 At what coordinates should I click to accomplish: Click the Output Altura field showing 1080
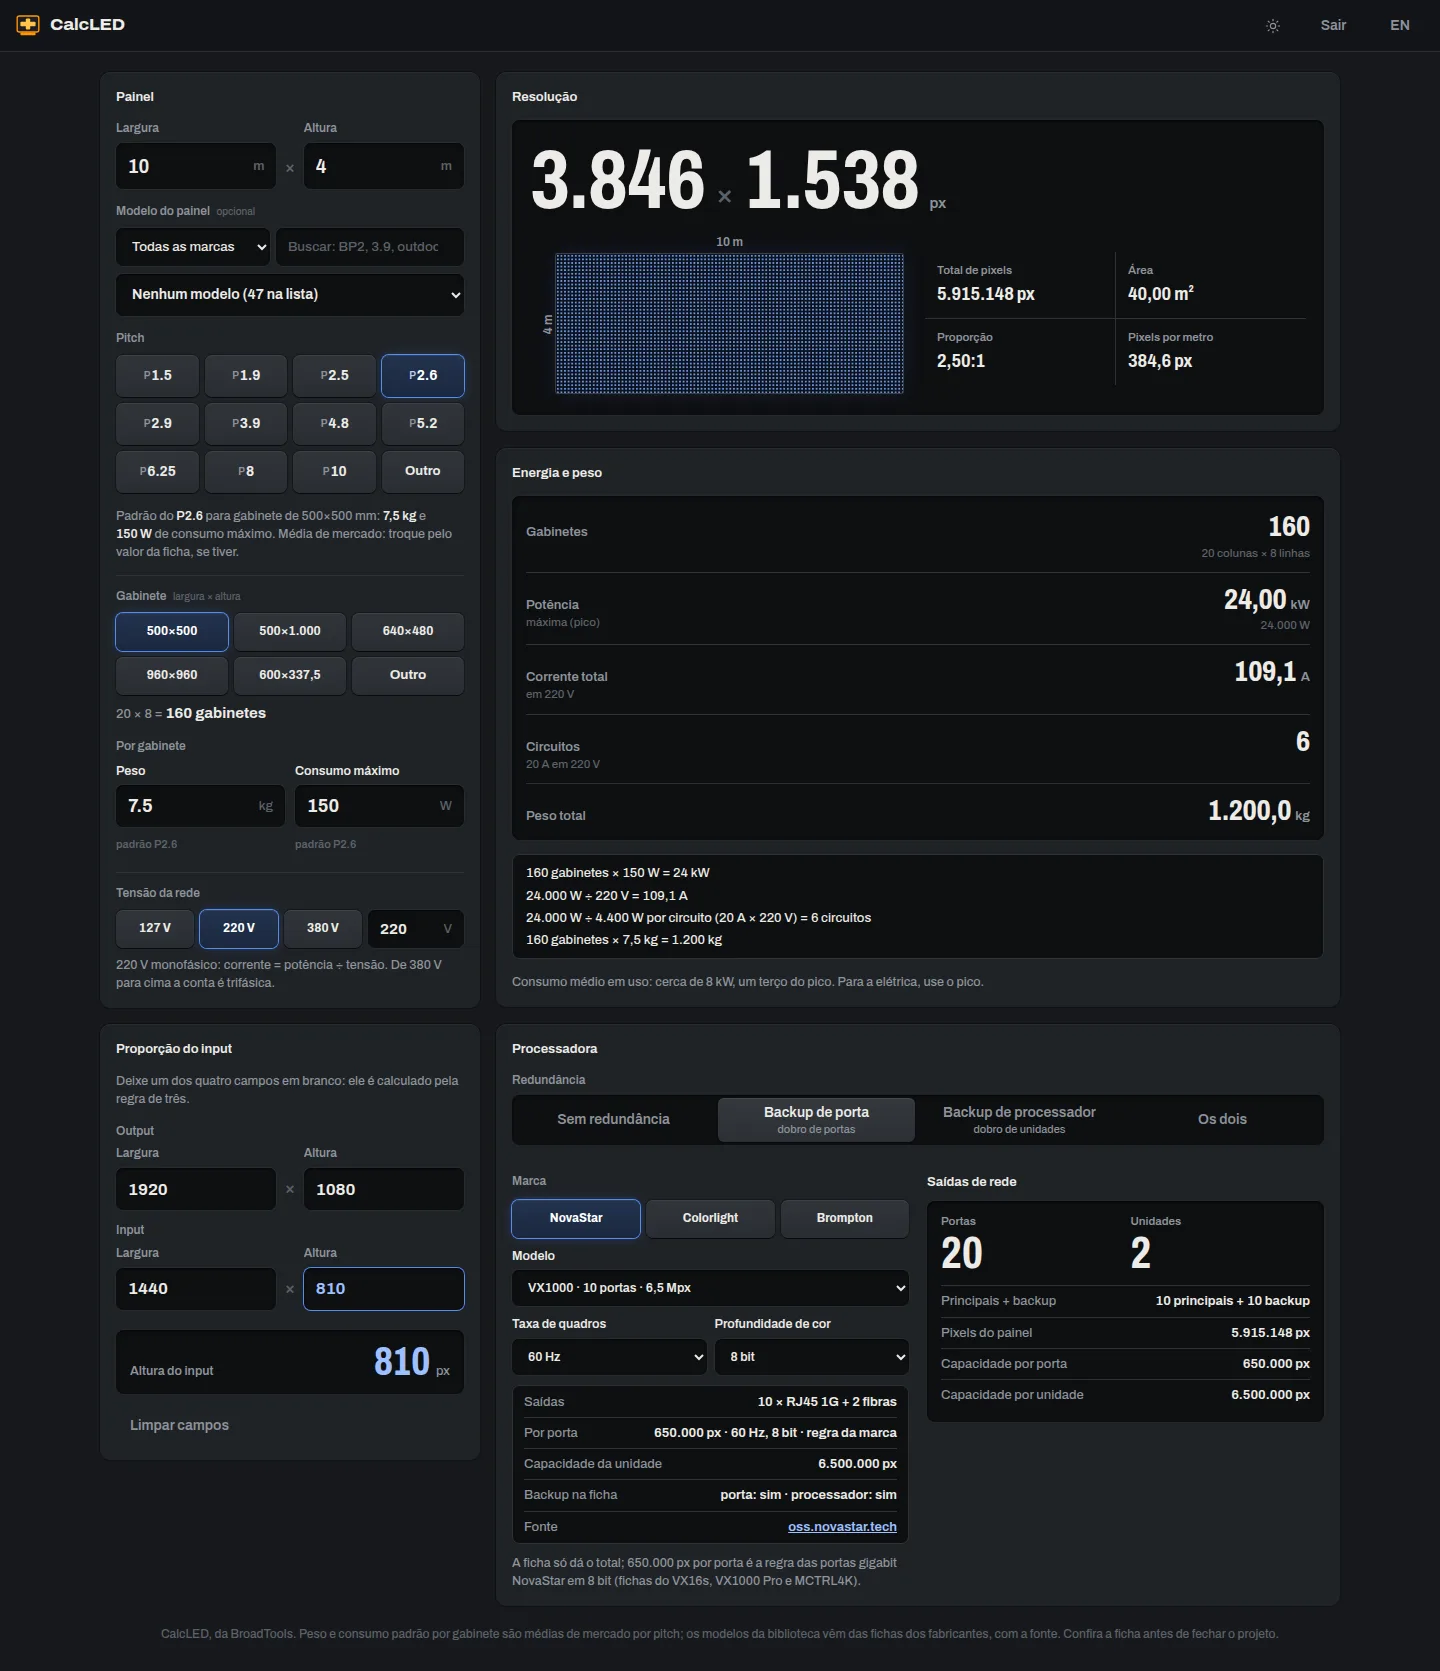point(384,1190)
